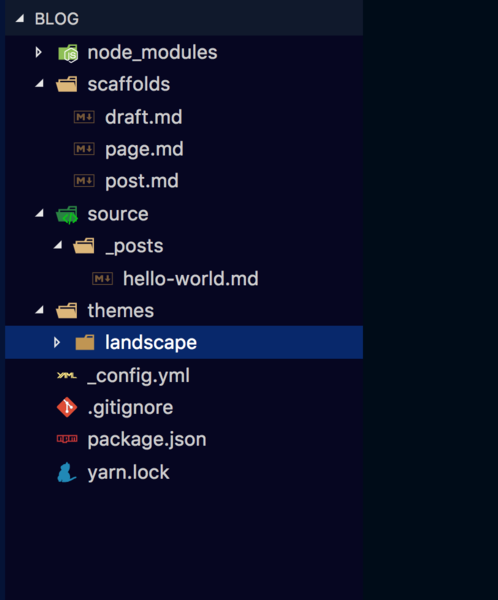Collapse the _posts folder arrow
This screenshot has width=498, height=600.
(x=58, y=245)
